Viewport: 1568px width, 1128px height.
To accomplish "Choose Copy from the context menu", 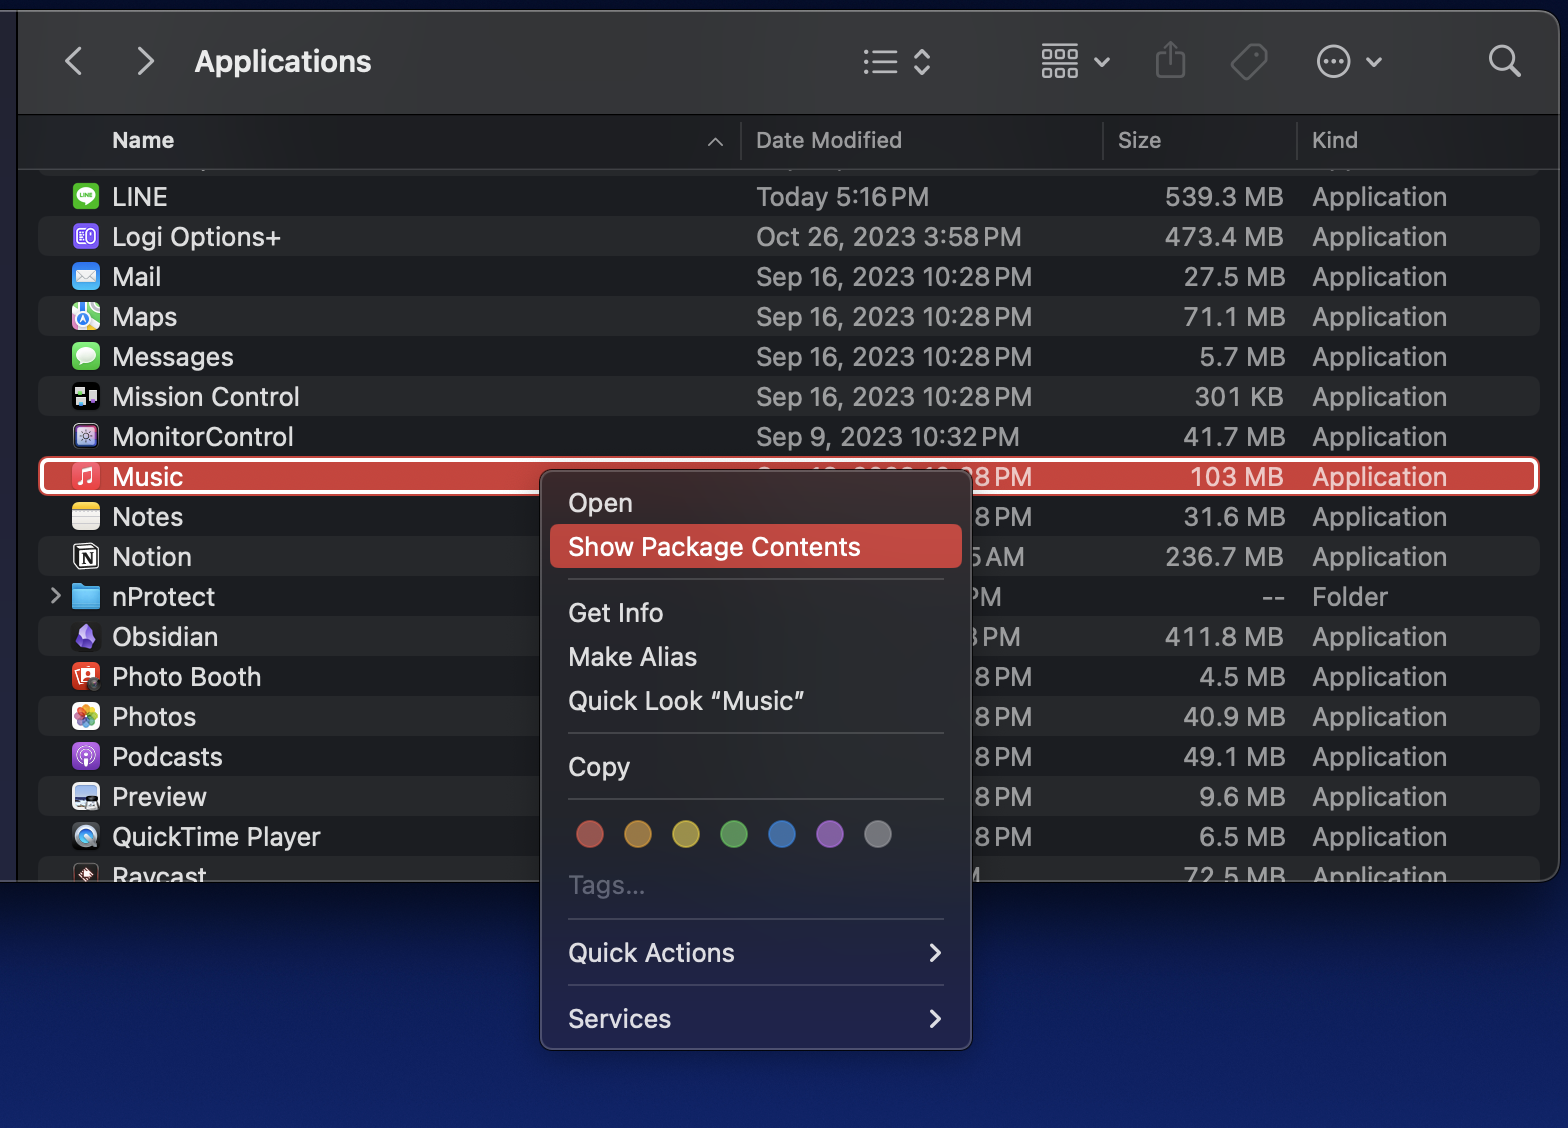I will click(756, 767).
